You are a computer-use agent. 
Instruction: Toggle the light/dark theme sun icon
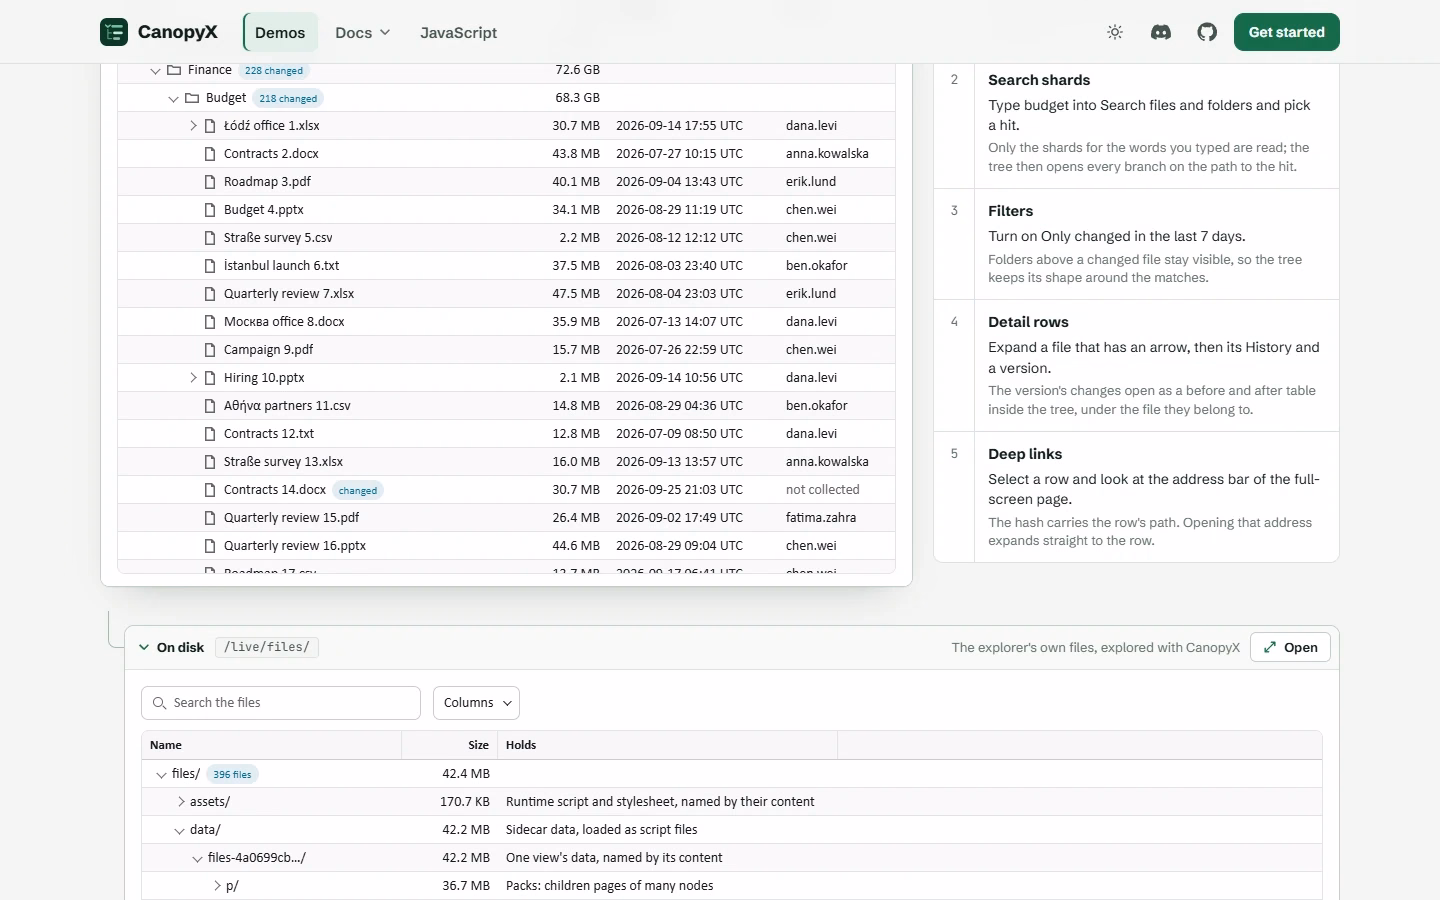(x=1115, y=32)
